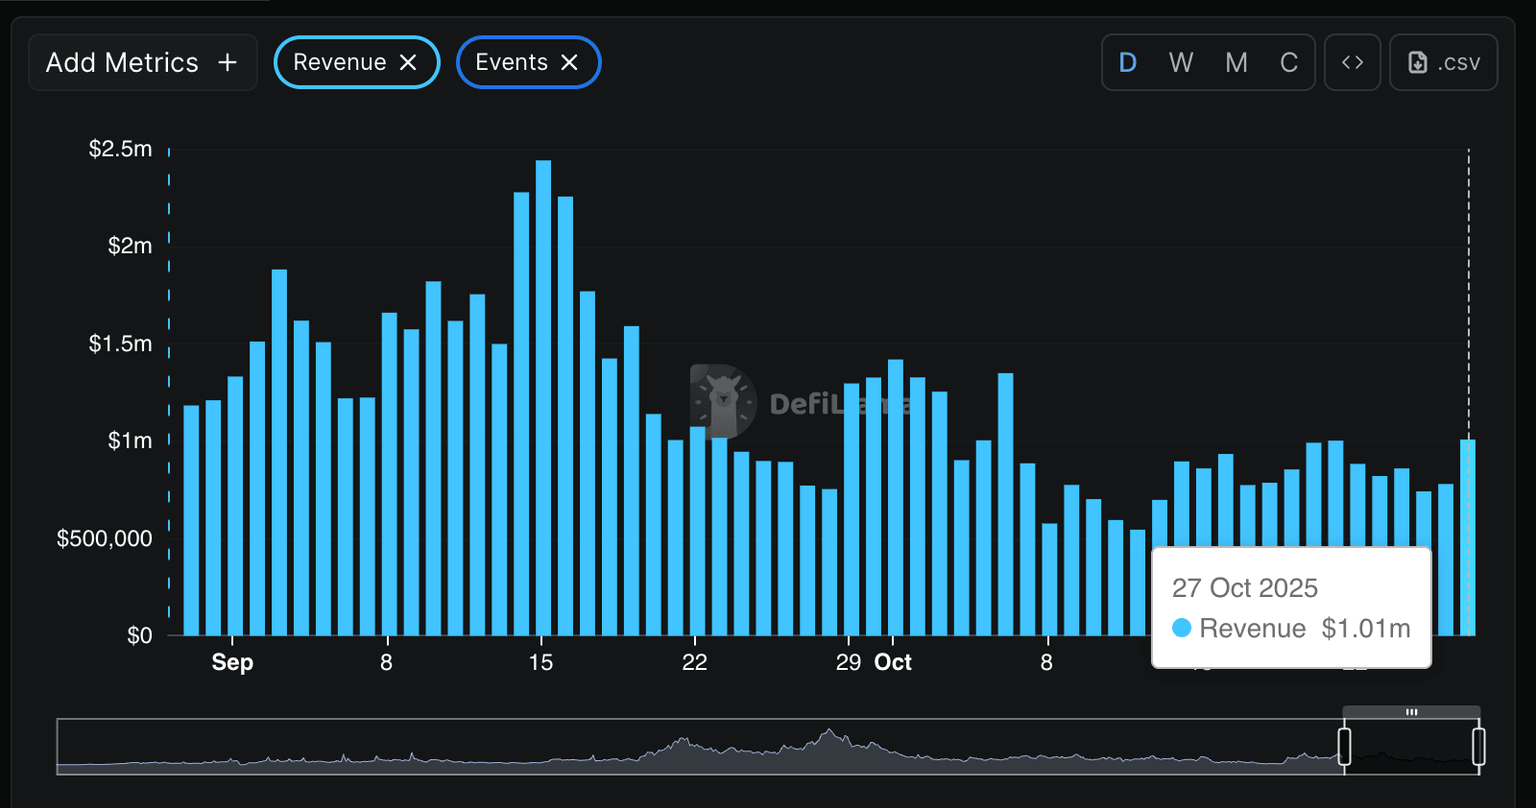Click the plus icon in Add Metrics

coord(228,63)
